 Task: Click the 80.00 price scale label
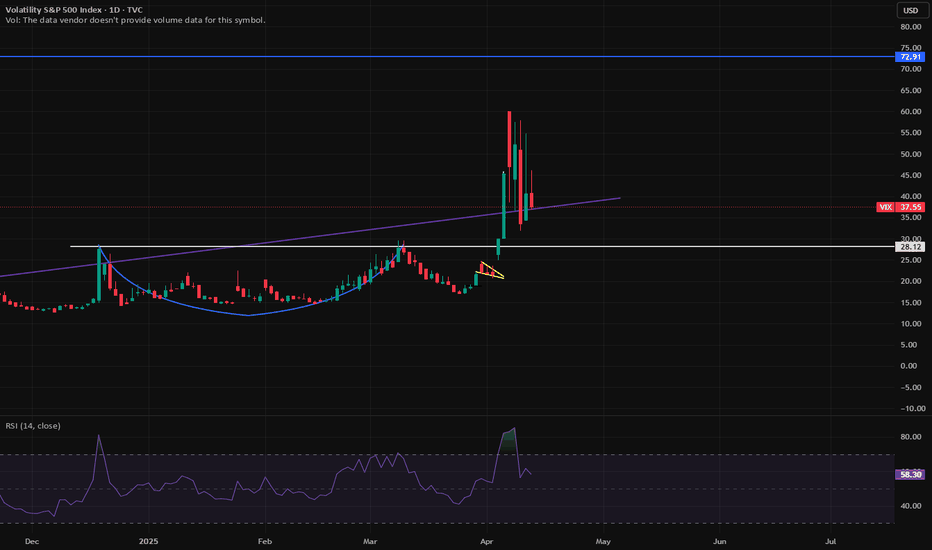[911, 27]
